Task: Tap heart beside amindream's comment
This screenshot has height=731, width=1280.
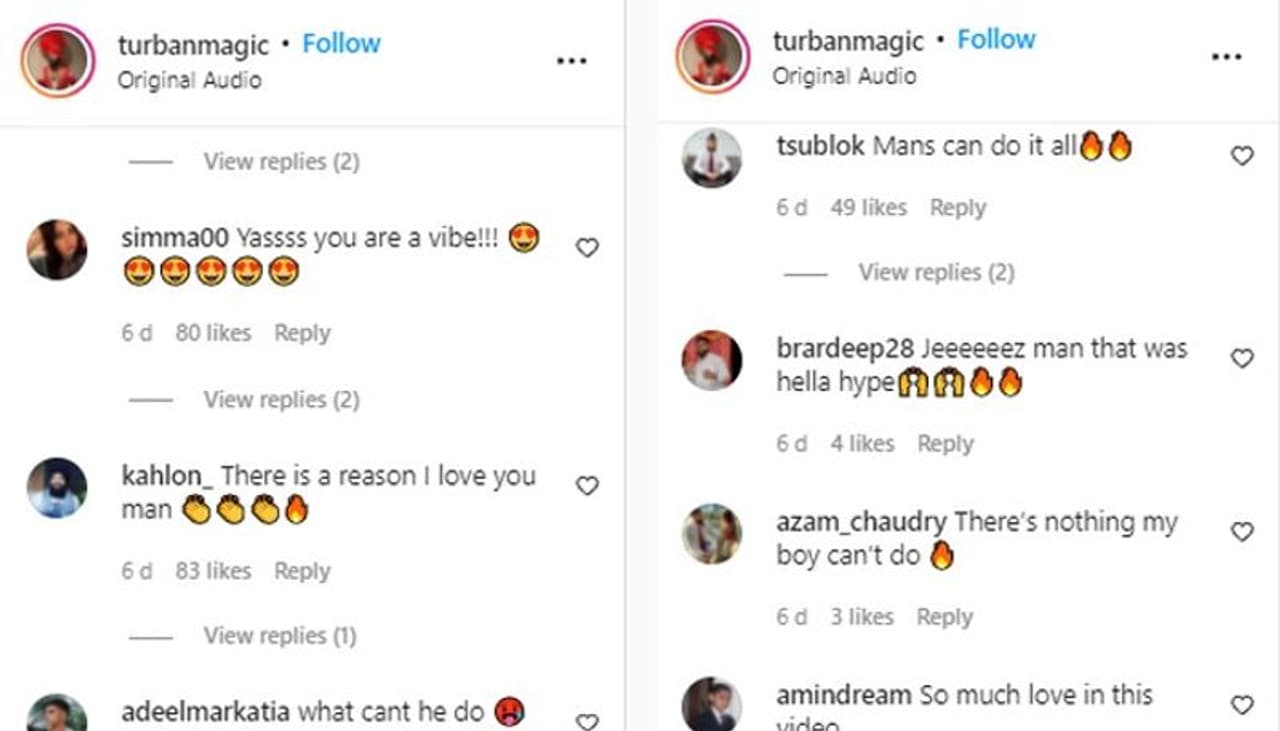Action: [1241, 705]
